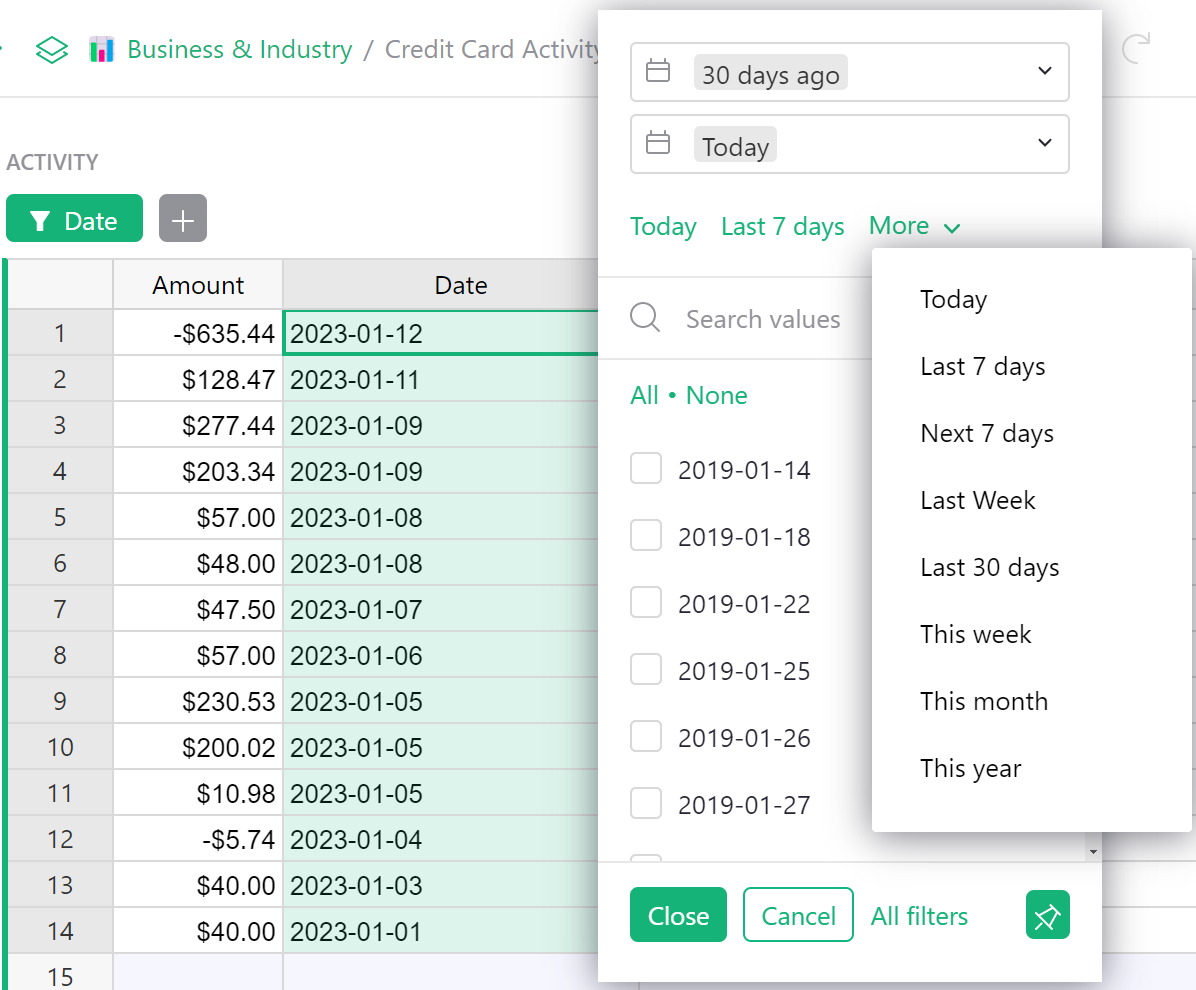Image resolution: width=1196 pixels, height=990 pixels.
Task: Check the 2019-01-27 date checkbox
Action: 646,803
